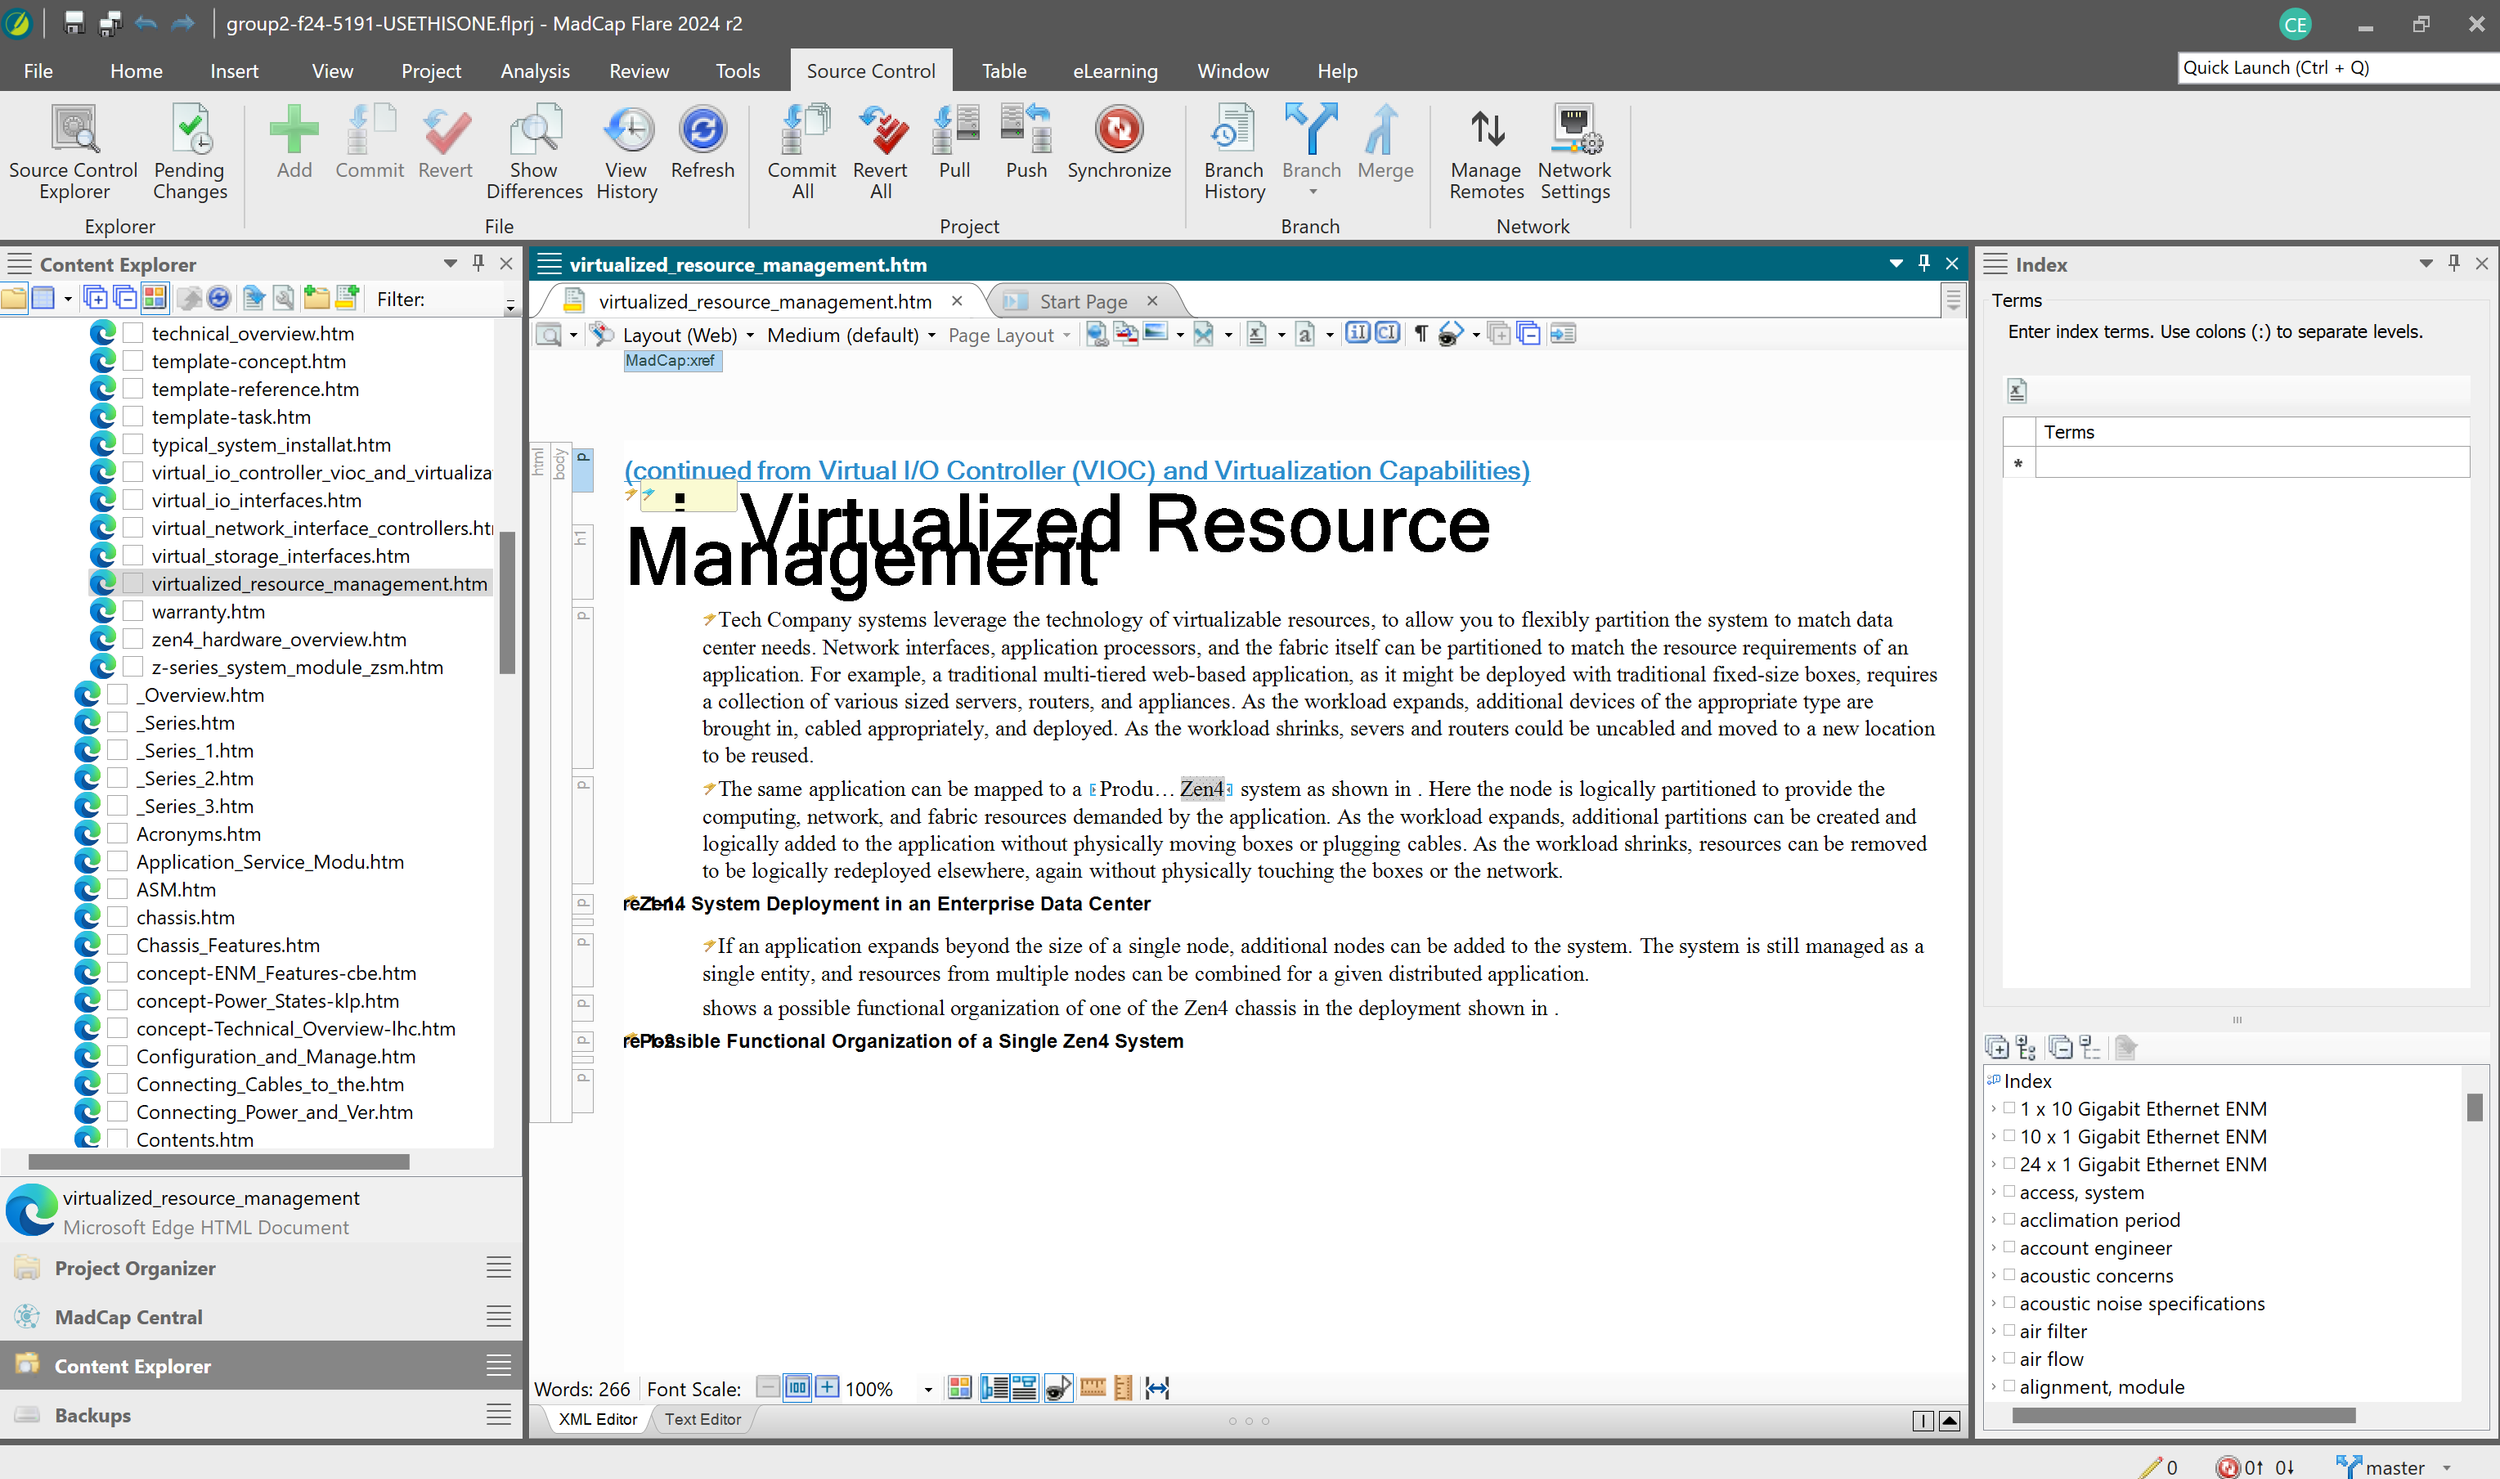Click the Index list horizontal scrollbar

(2183, 1416)
